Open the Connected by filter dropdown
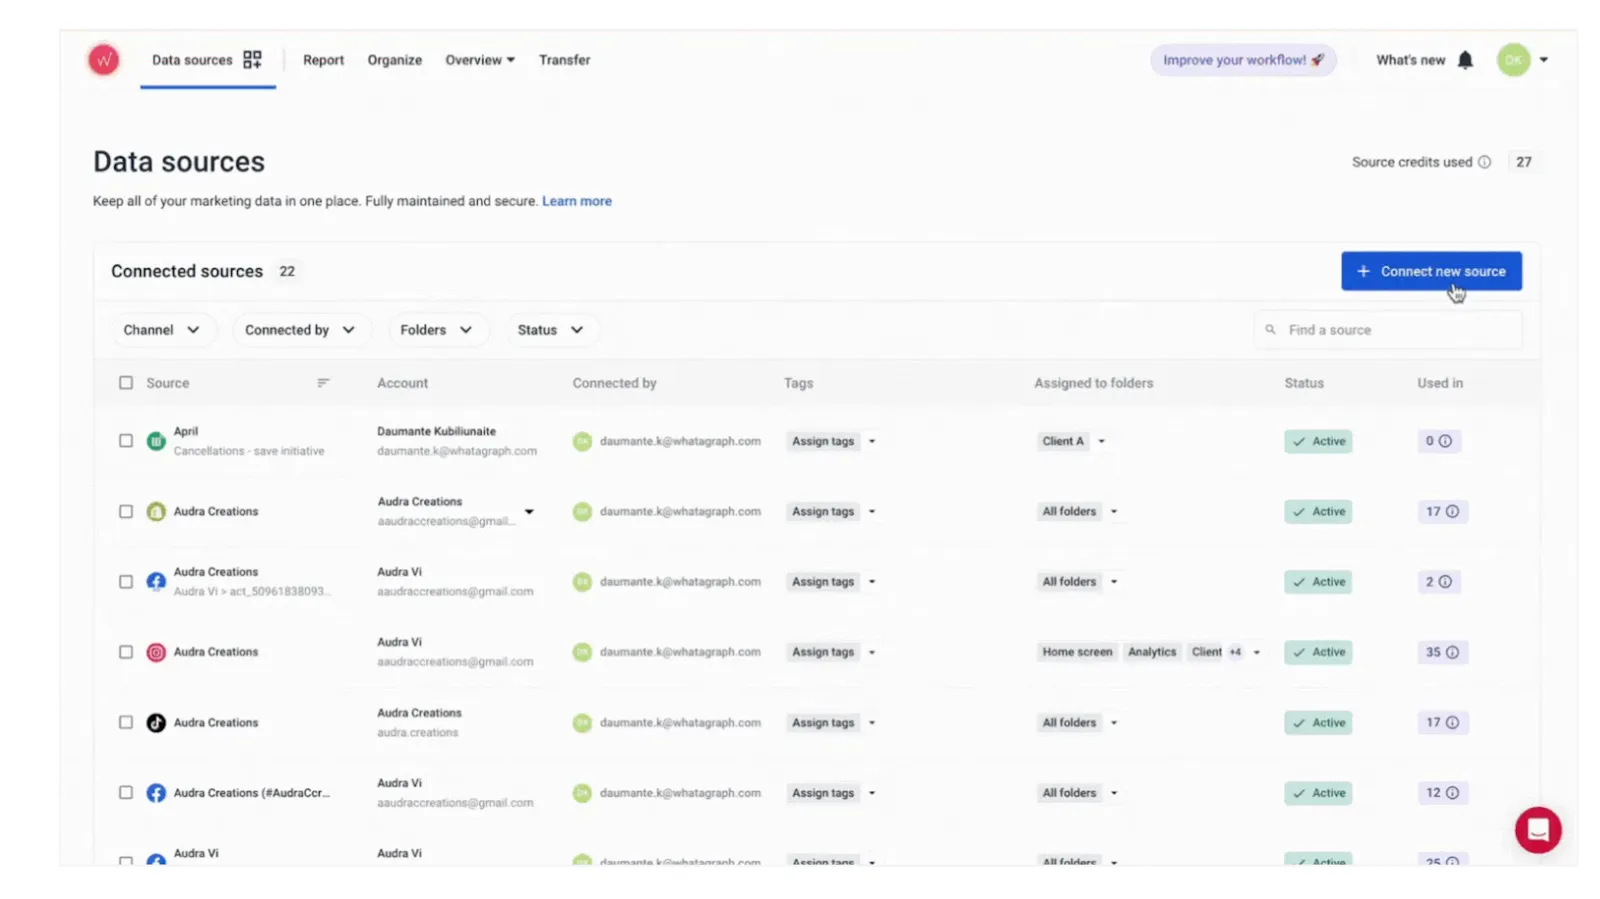The width and height of the screenshot is (1600, 899). pyautogui.click(x=300, y=330)
